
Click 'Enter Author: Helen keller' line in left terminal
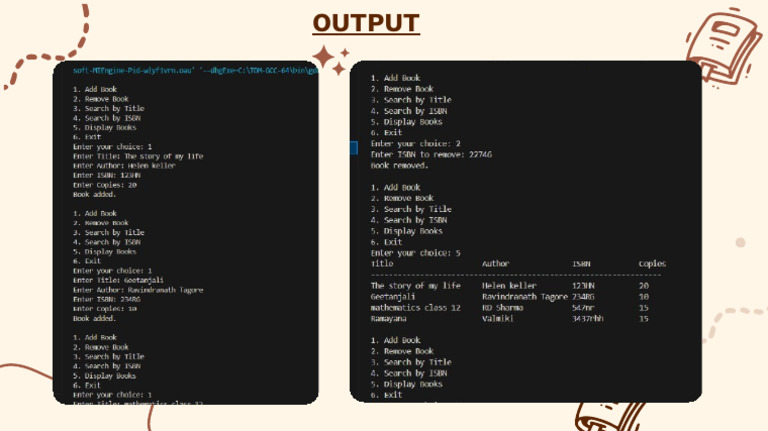click(x=124, y=166)
